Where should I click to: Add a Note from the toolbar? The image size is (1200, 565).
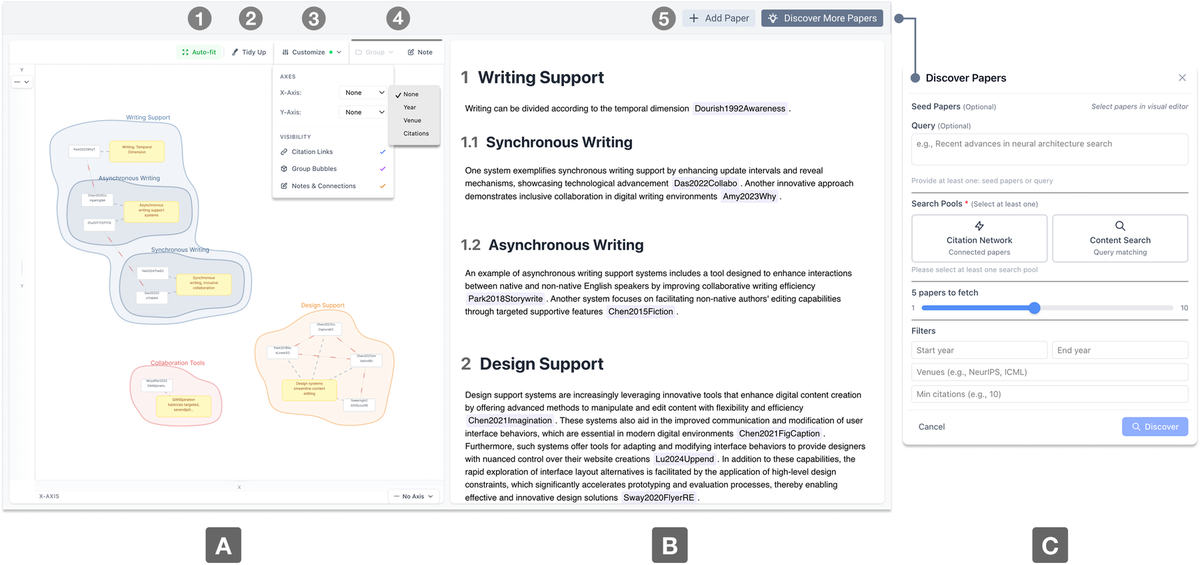click(420, 52)
